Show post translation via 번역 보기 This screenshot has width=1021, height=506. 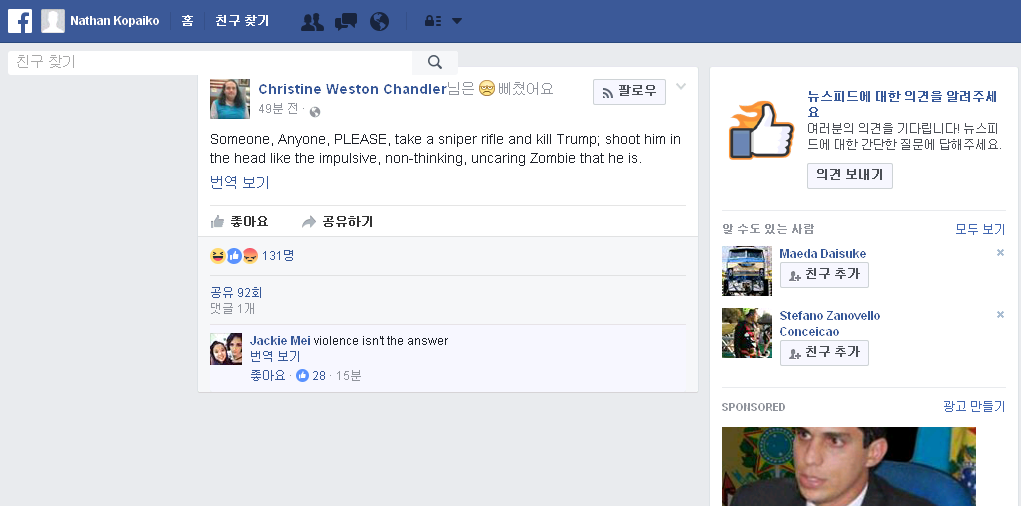pos(240,182)
